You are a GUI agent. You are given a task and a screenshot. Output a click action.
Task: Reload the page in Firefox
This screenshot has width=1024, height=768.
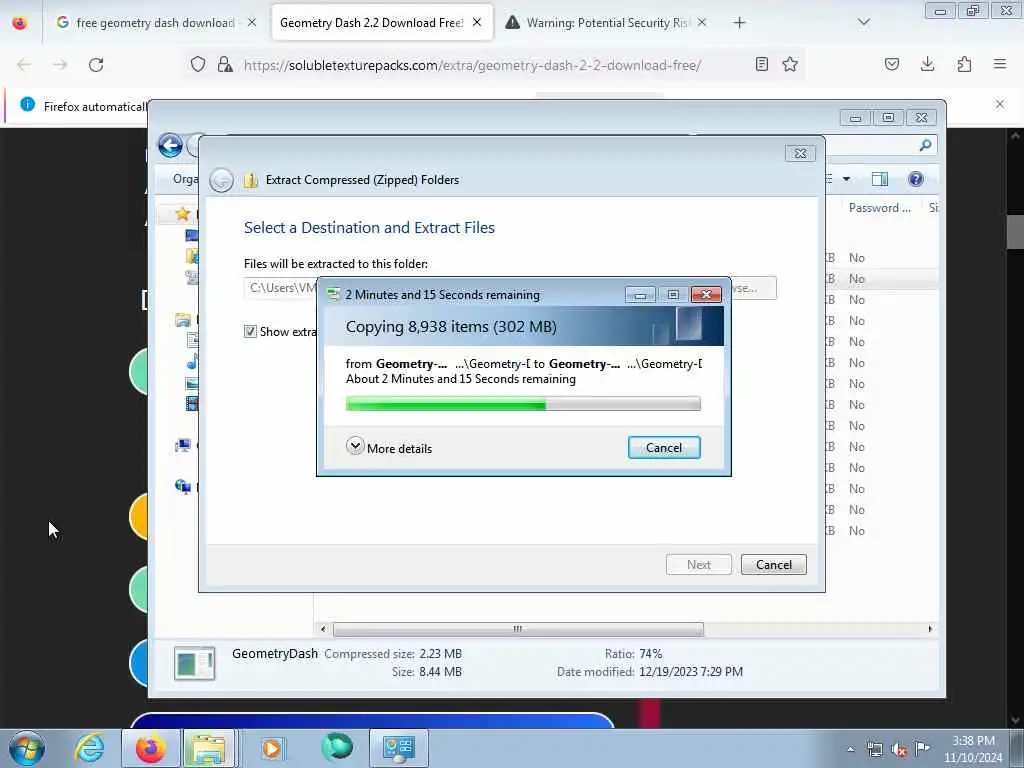pos(96,65)
